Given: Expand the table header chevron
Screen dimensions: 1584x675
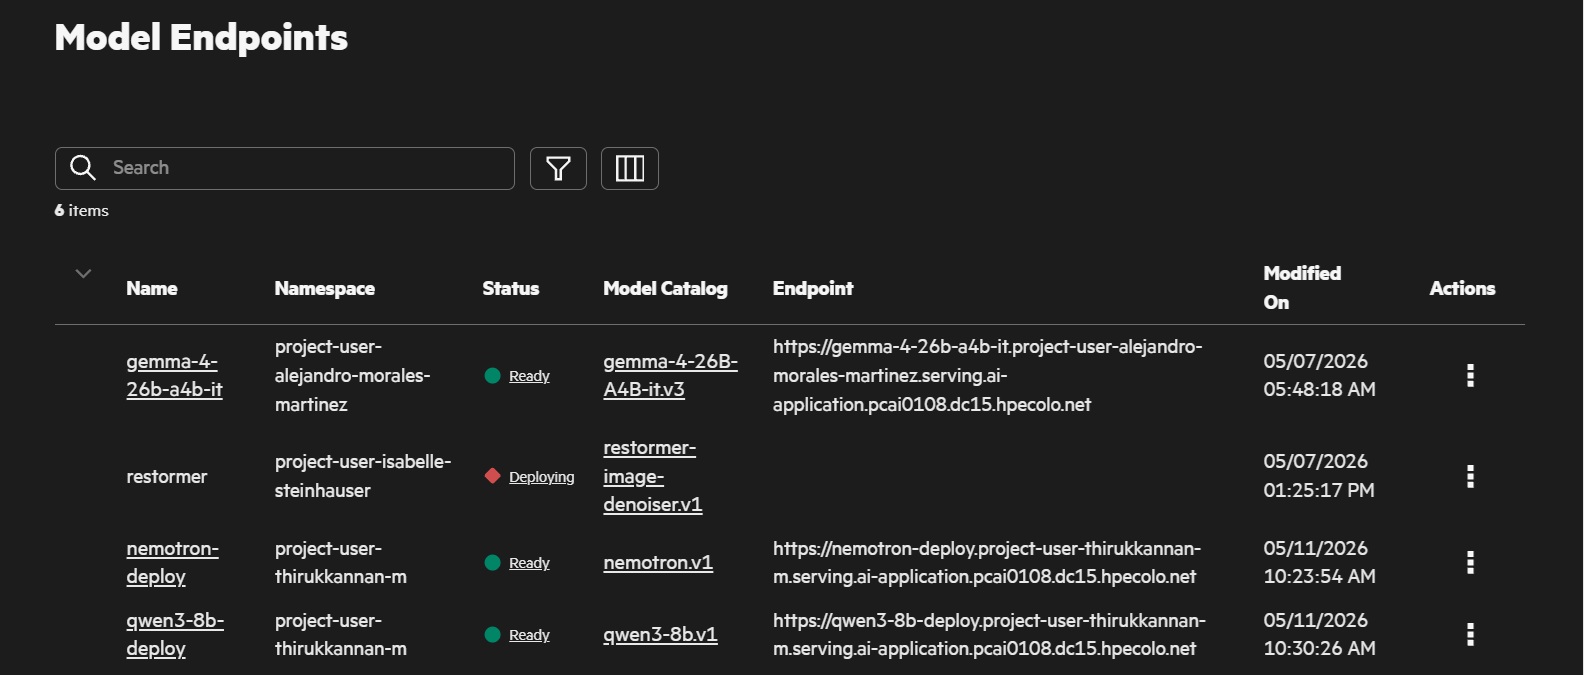Looking at the screenshot, I should point(83,273).
